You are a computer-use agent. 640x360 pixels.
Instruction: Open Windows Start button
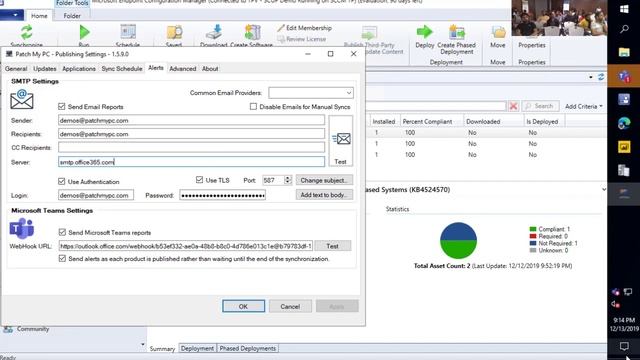(x=624, y=9)
